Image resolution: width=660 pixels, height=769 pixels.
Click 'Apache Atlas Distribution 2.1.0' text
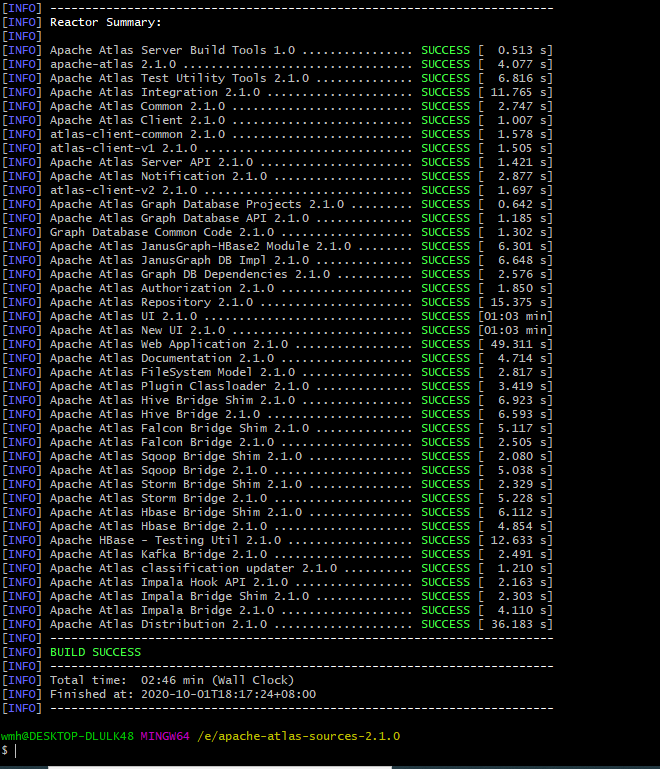(x=158, y=624)
